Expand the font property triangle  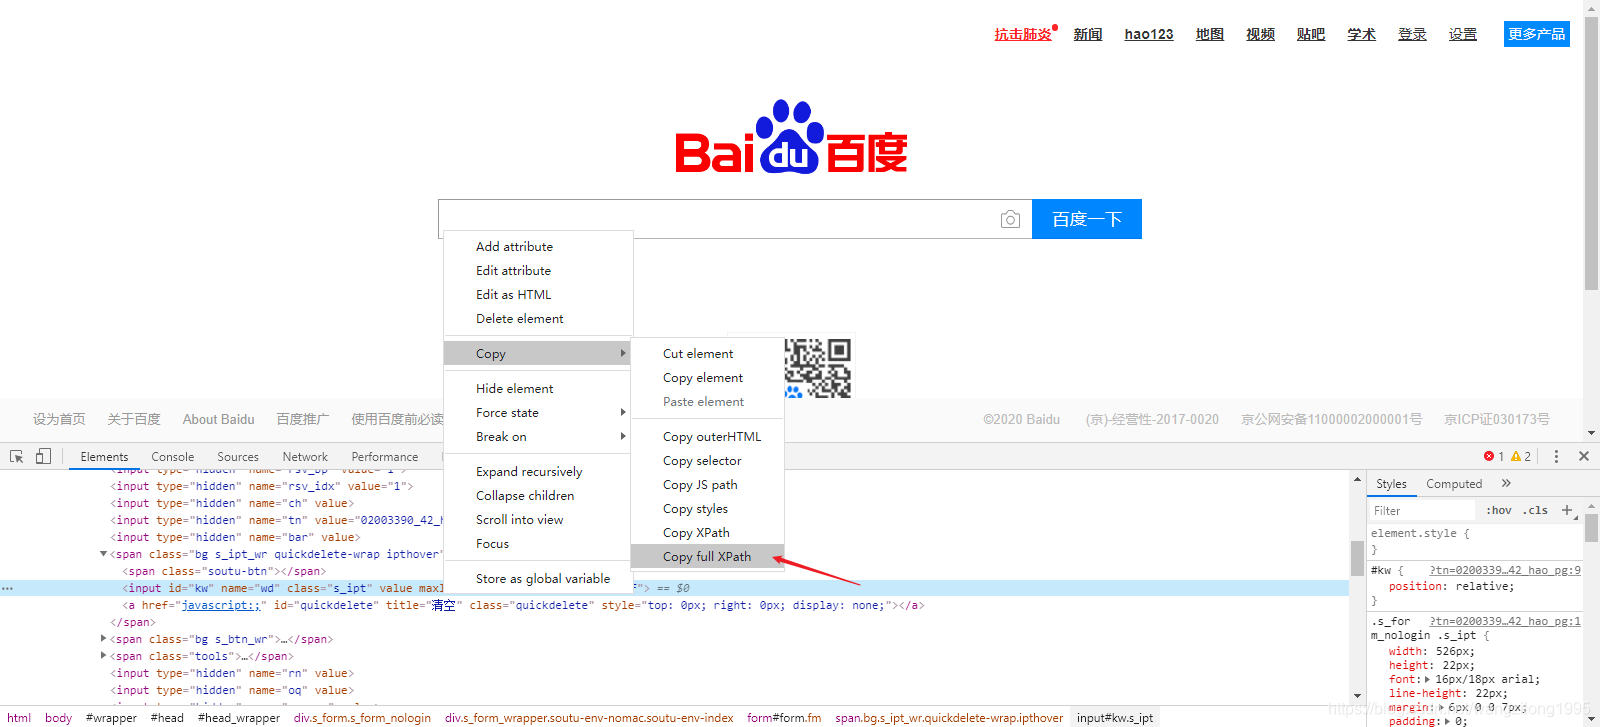point(1428,679)
